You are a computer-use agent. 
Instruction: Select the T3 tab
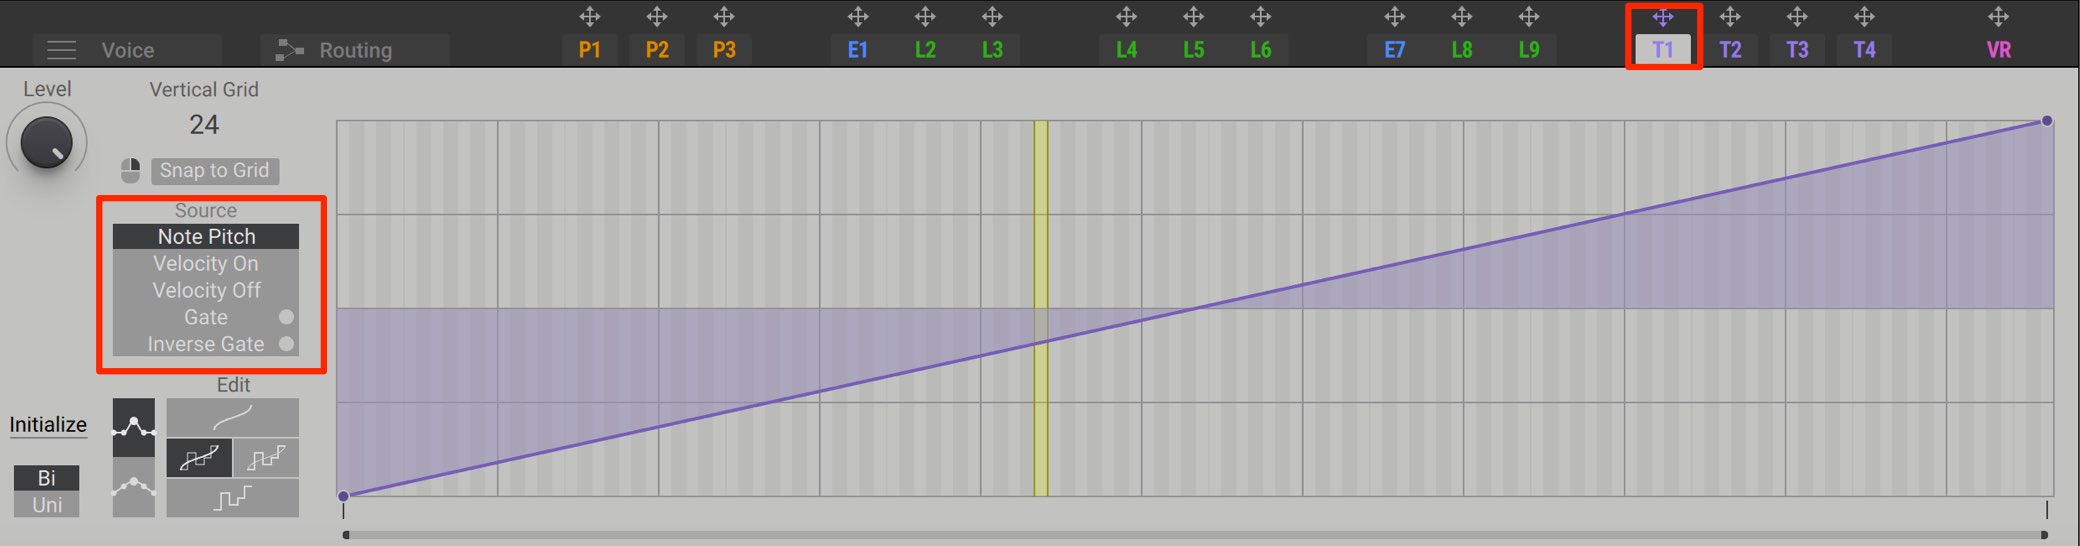click(1797, 50)
